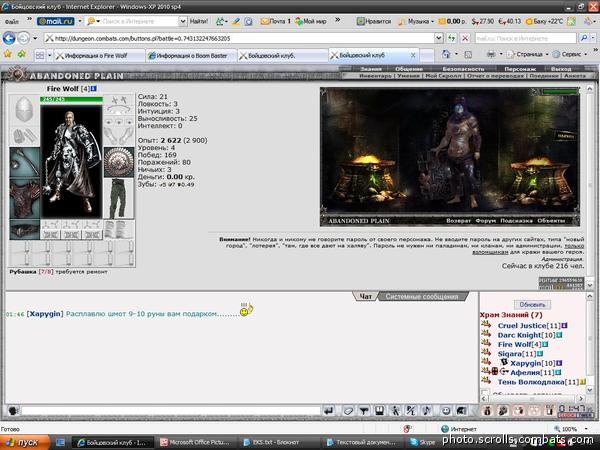This screenshot has width=600, height=450.
Task: Click the Возврат link under game scene
Action: pos(458,221)
